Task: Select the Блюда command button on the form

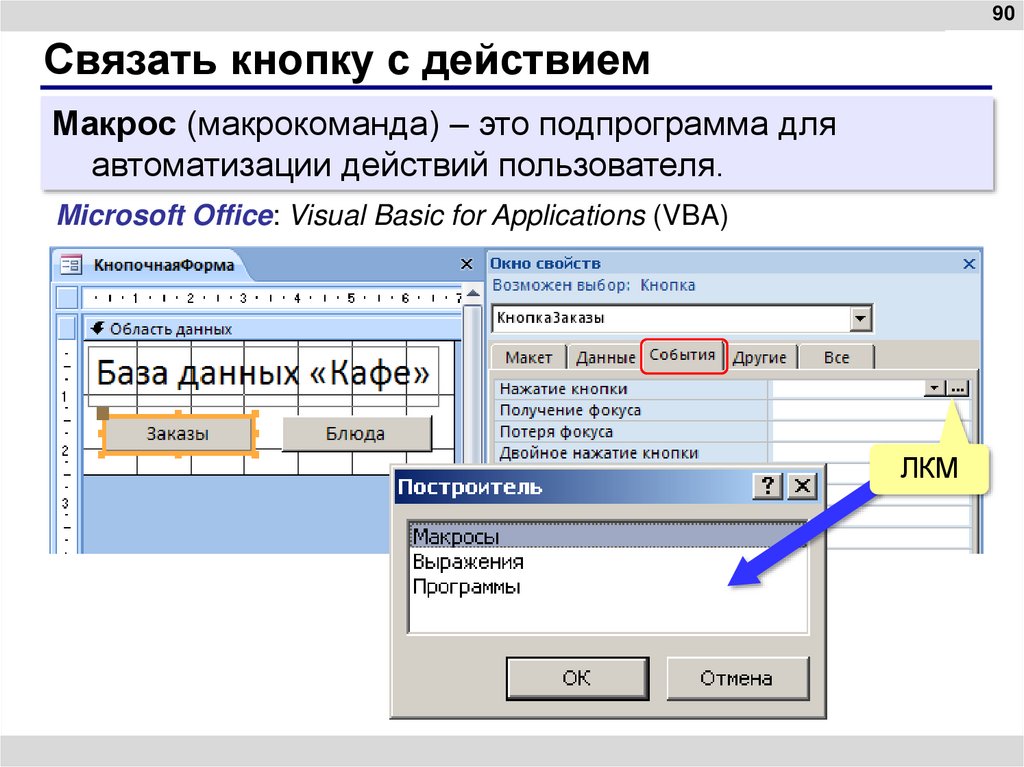Action: point(358,434)
